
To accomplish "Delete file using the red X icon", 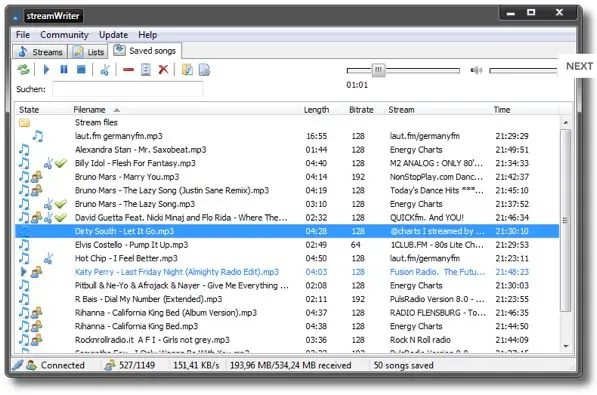I will [163, 70].
